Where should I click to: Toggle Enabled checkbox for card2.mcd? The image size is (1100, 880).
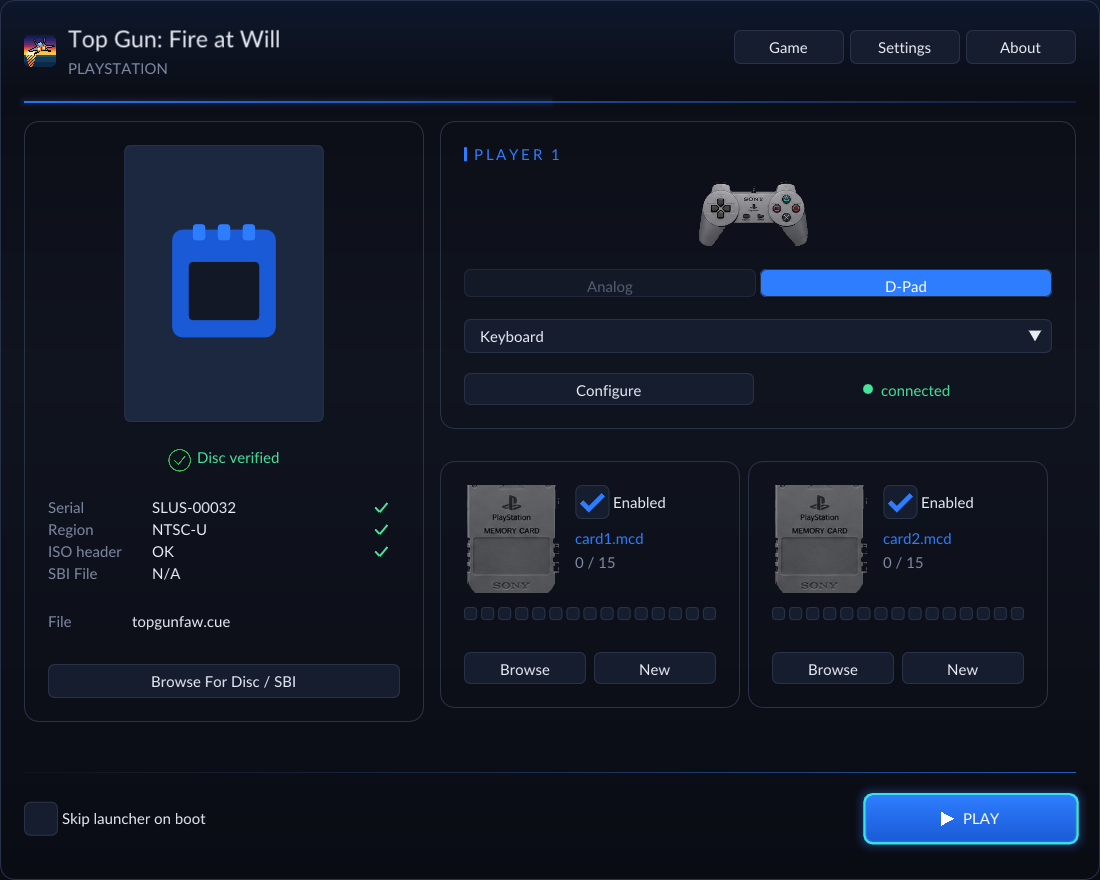[x=900, y=502]
